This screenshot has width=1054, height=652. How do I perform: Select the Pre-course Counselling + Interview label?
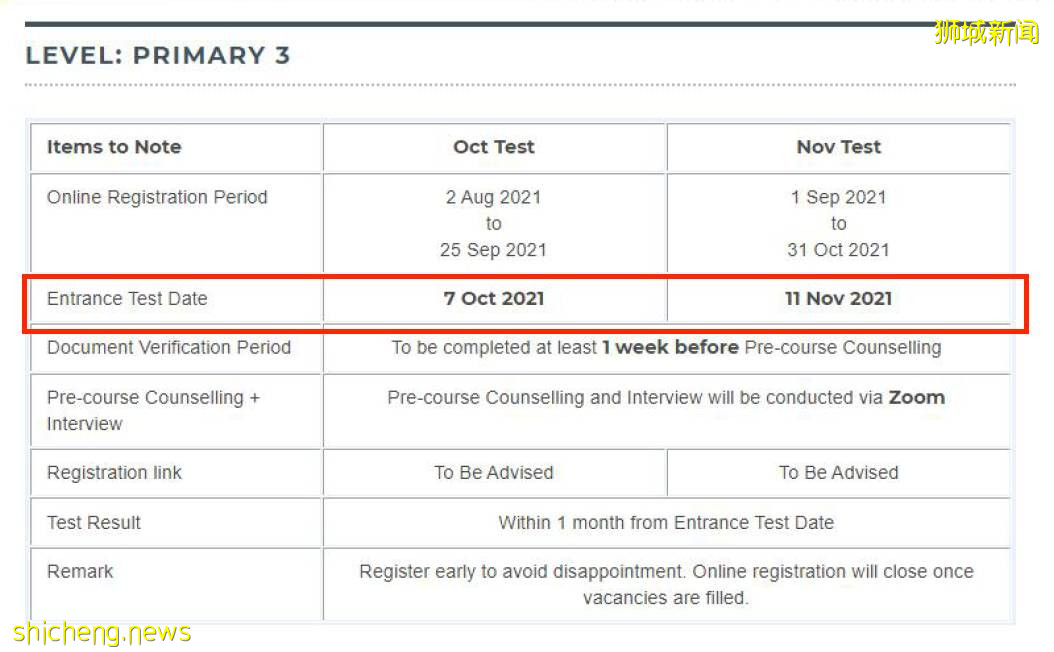point(153,410)
